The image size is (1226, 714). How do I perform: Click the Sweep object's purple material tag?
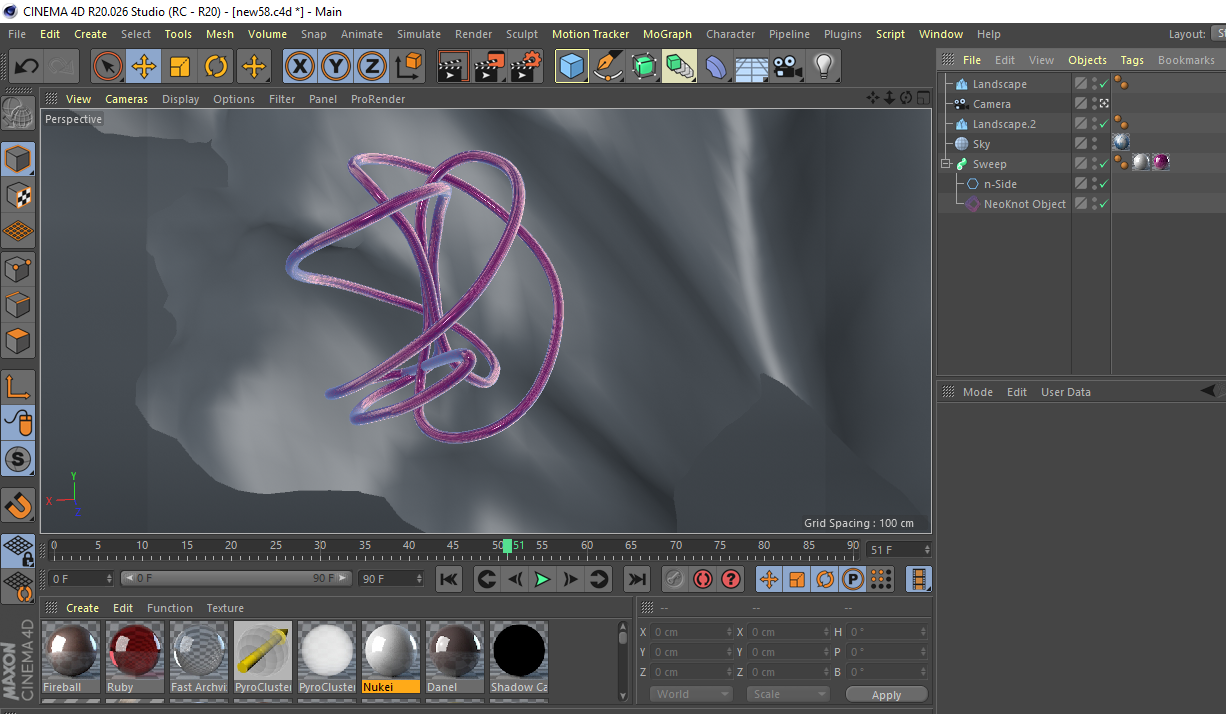coord(1160,163)
